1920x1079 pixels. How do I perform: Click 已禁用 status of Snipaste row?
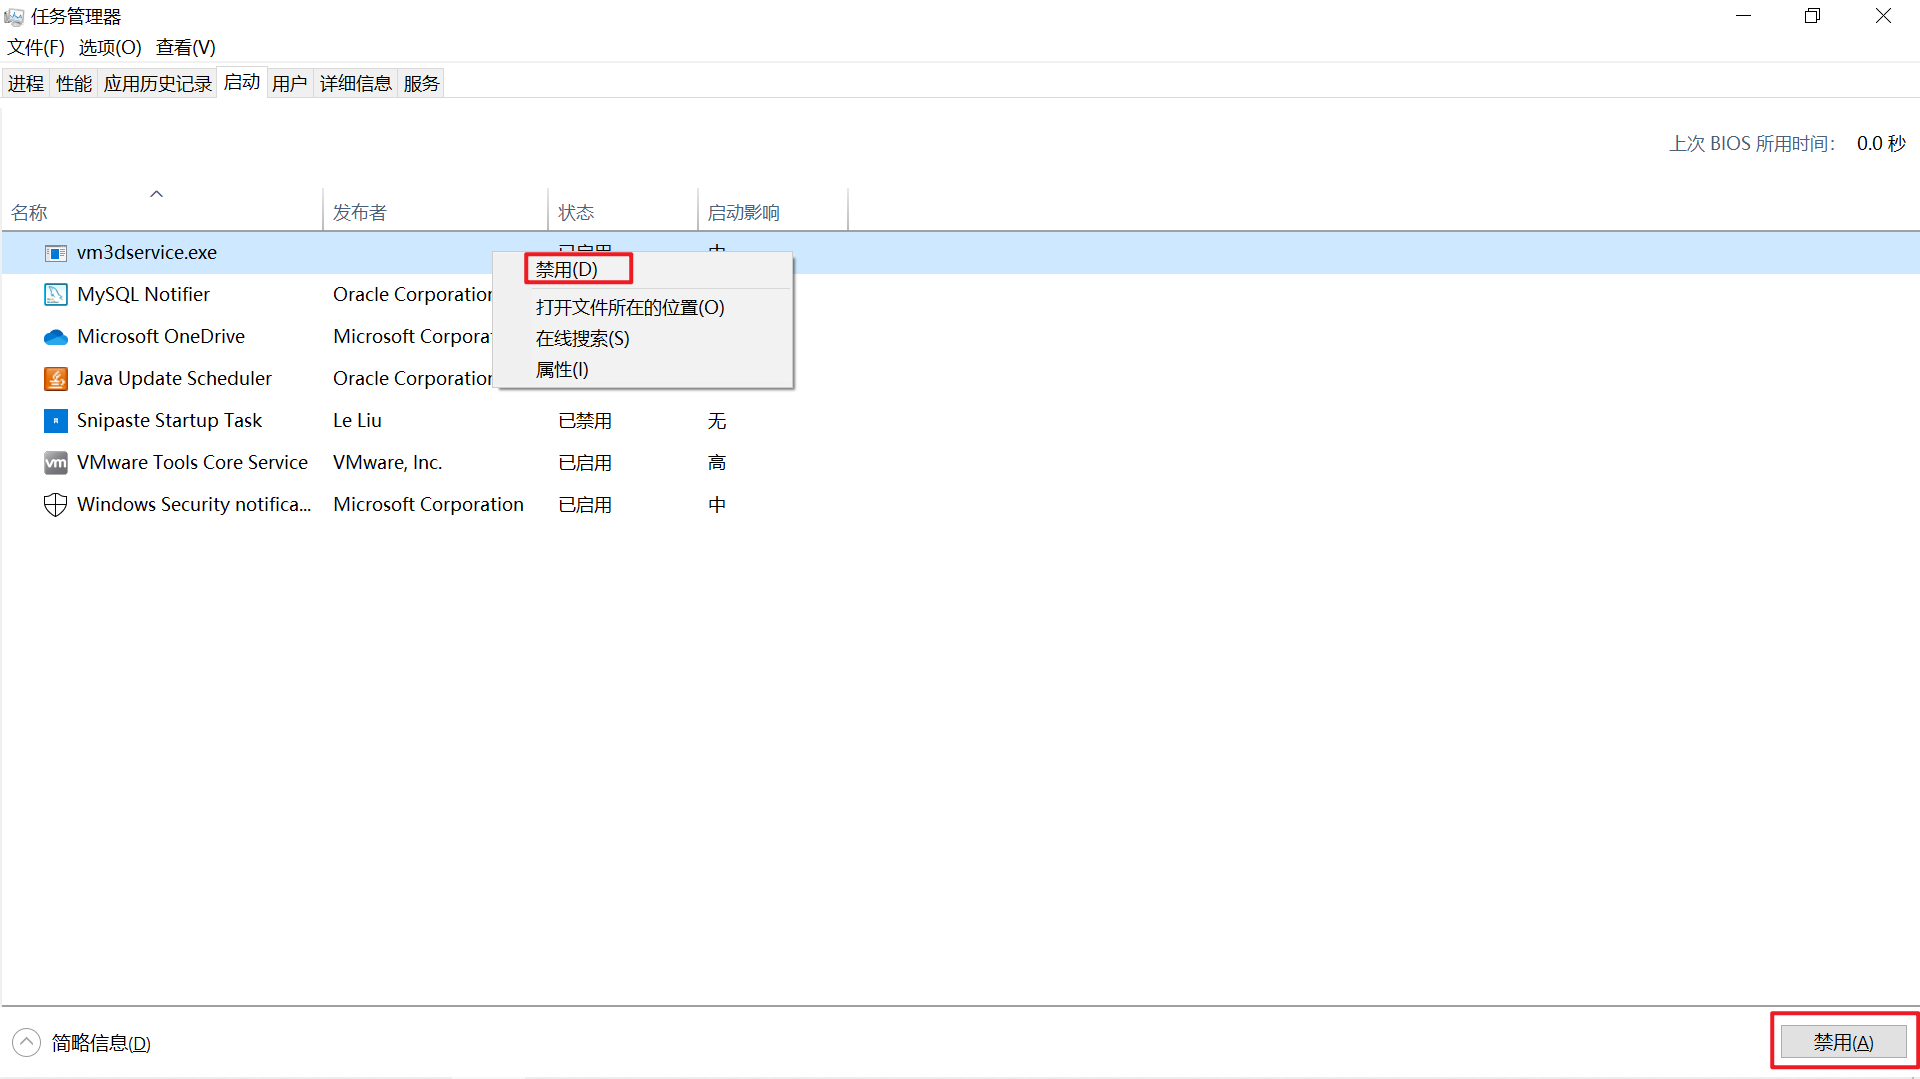coord(585,421)
